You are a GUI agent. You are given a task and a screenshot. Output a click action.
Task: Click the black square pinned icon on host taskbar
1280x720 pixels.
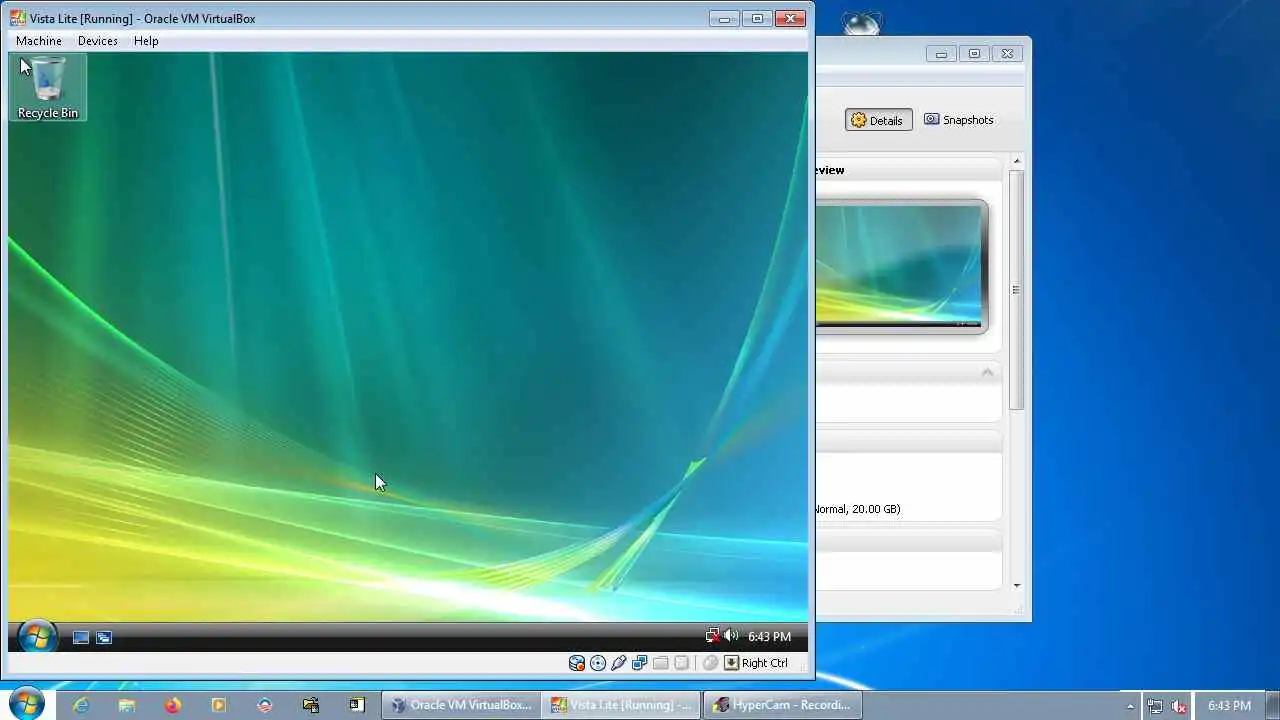tap(357, 705)
